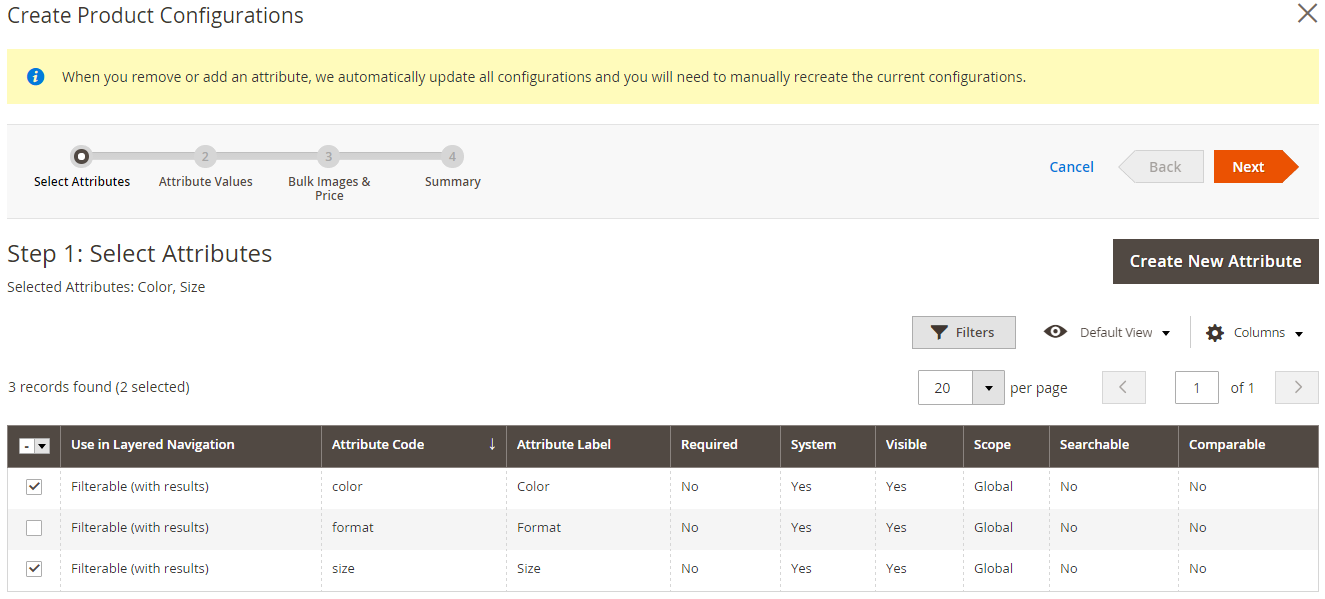The image size is (1325, 599).
Task: Click the gear icon for Columns
Action: 1215,333
